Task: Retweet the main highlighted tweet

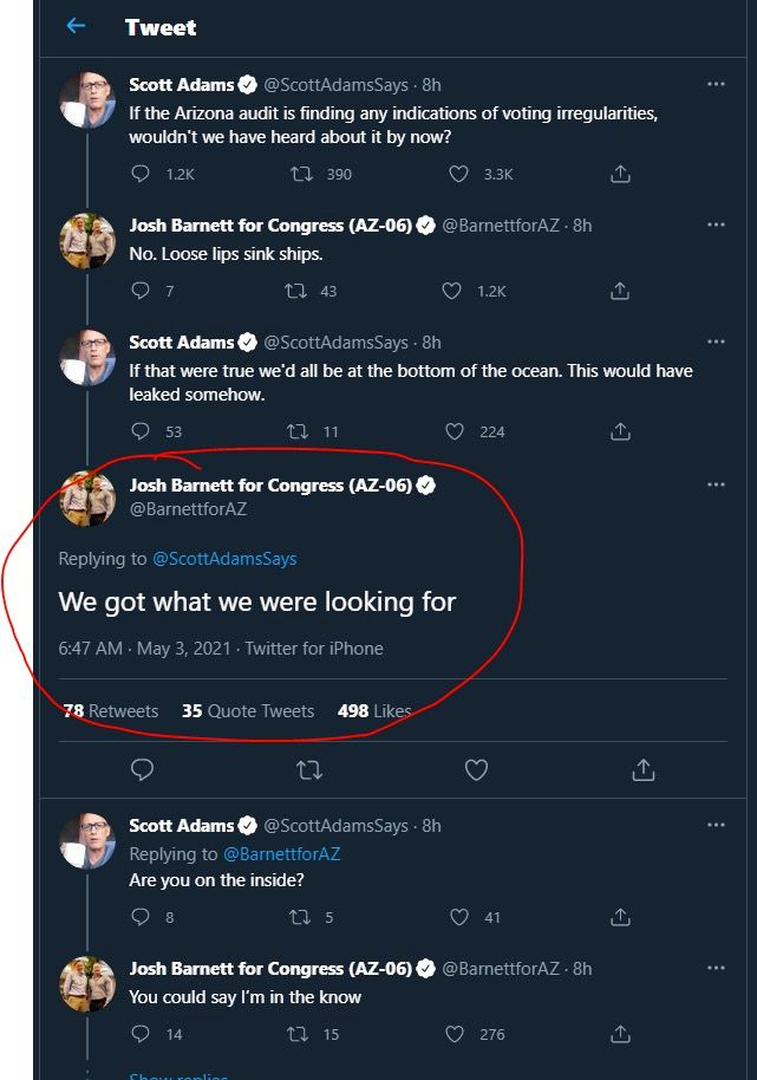Action: point(310,769)
